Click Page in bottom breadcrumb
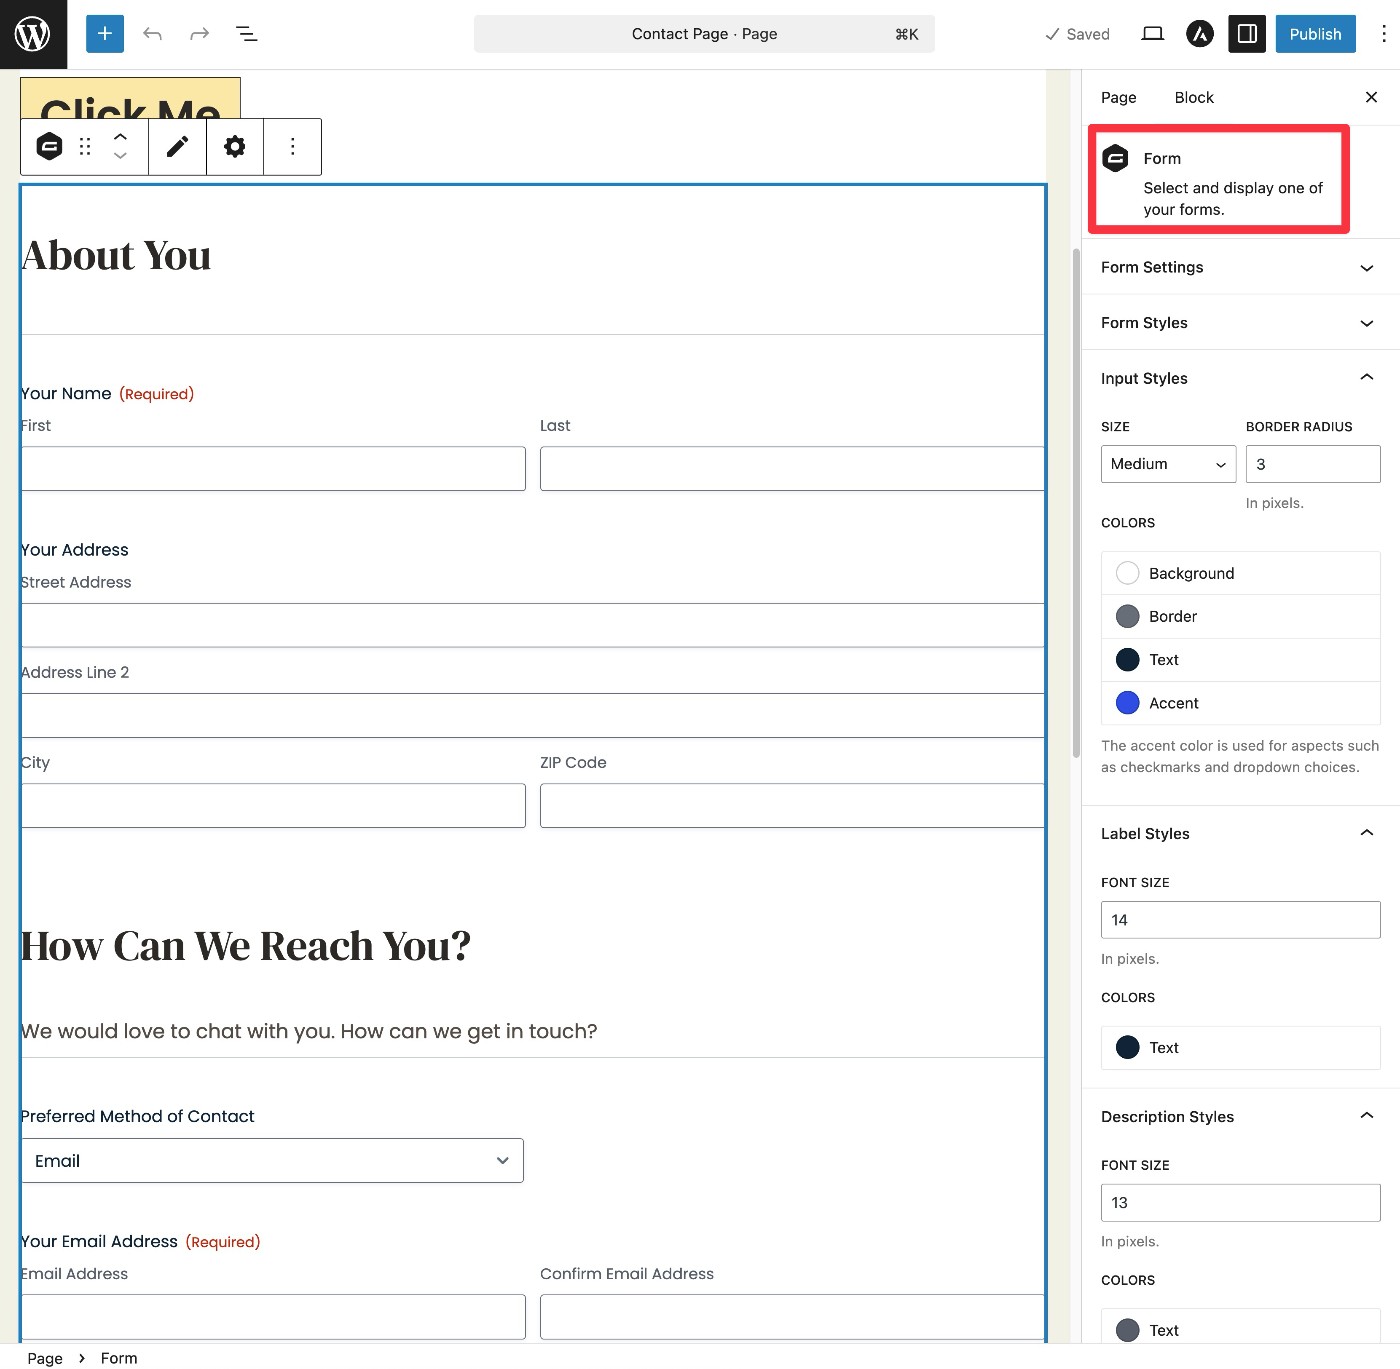This screenshot has height=1369, width=1400. pyautogui.click(x=45, y=1358)
